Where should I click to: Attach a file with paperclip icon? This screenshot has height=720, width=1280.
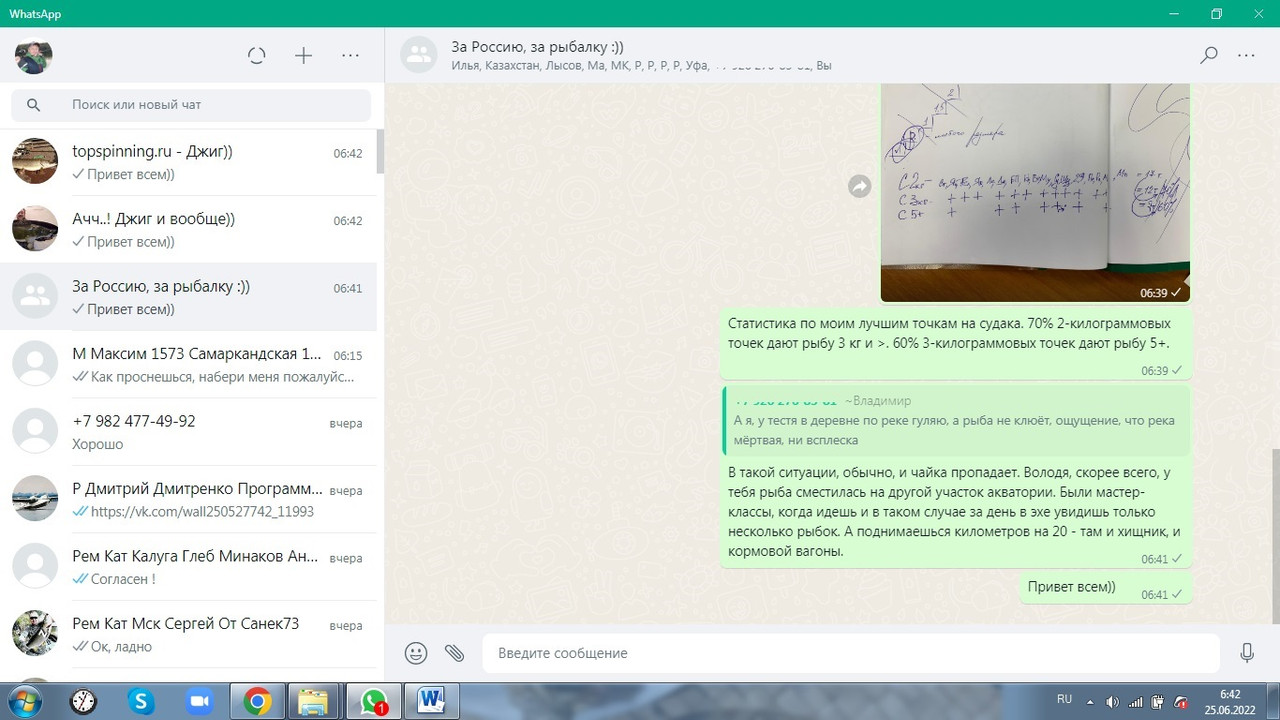(x=455, y=653)
